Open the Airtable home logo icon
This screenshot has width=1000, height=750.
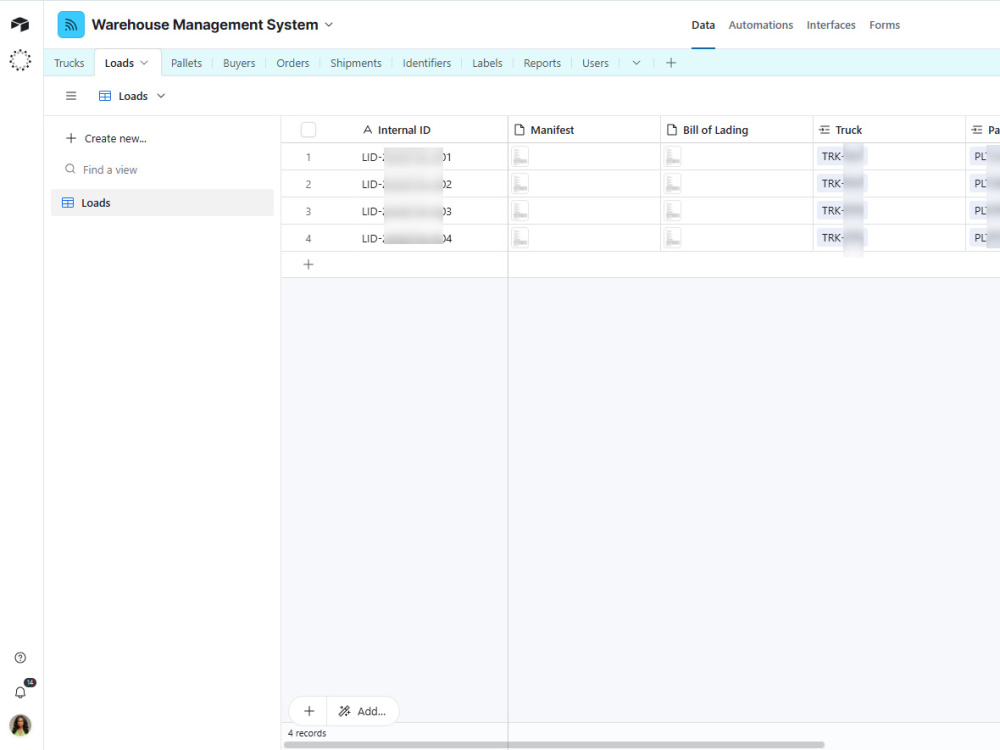click(x=20, y=24)
